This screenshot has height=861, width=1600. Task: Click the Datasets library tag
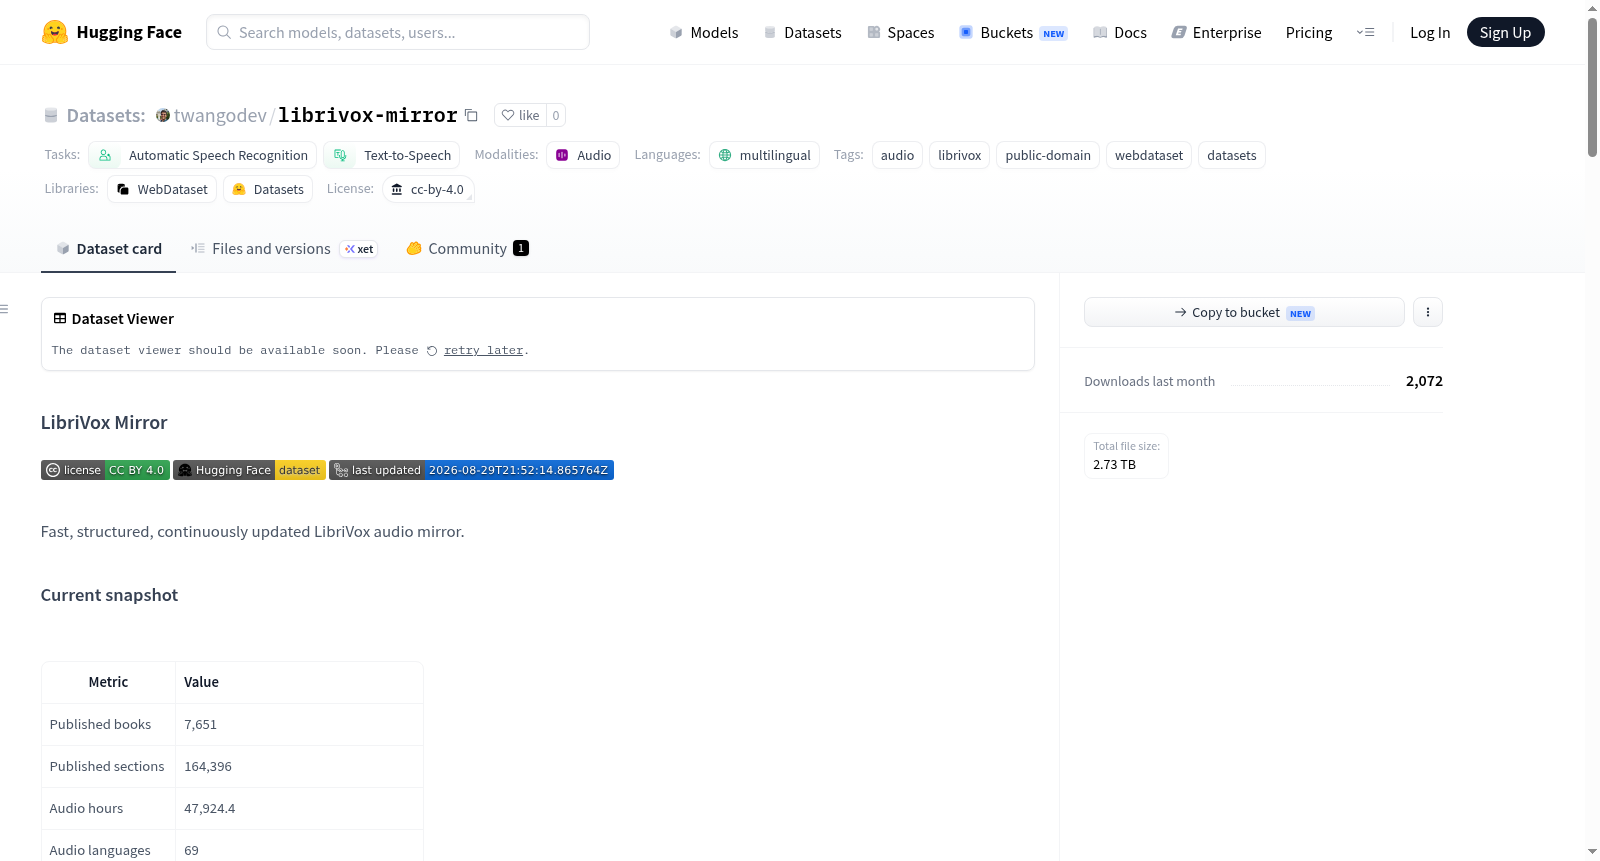click(x=268, y=189)
